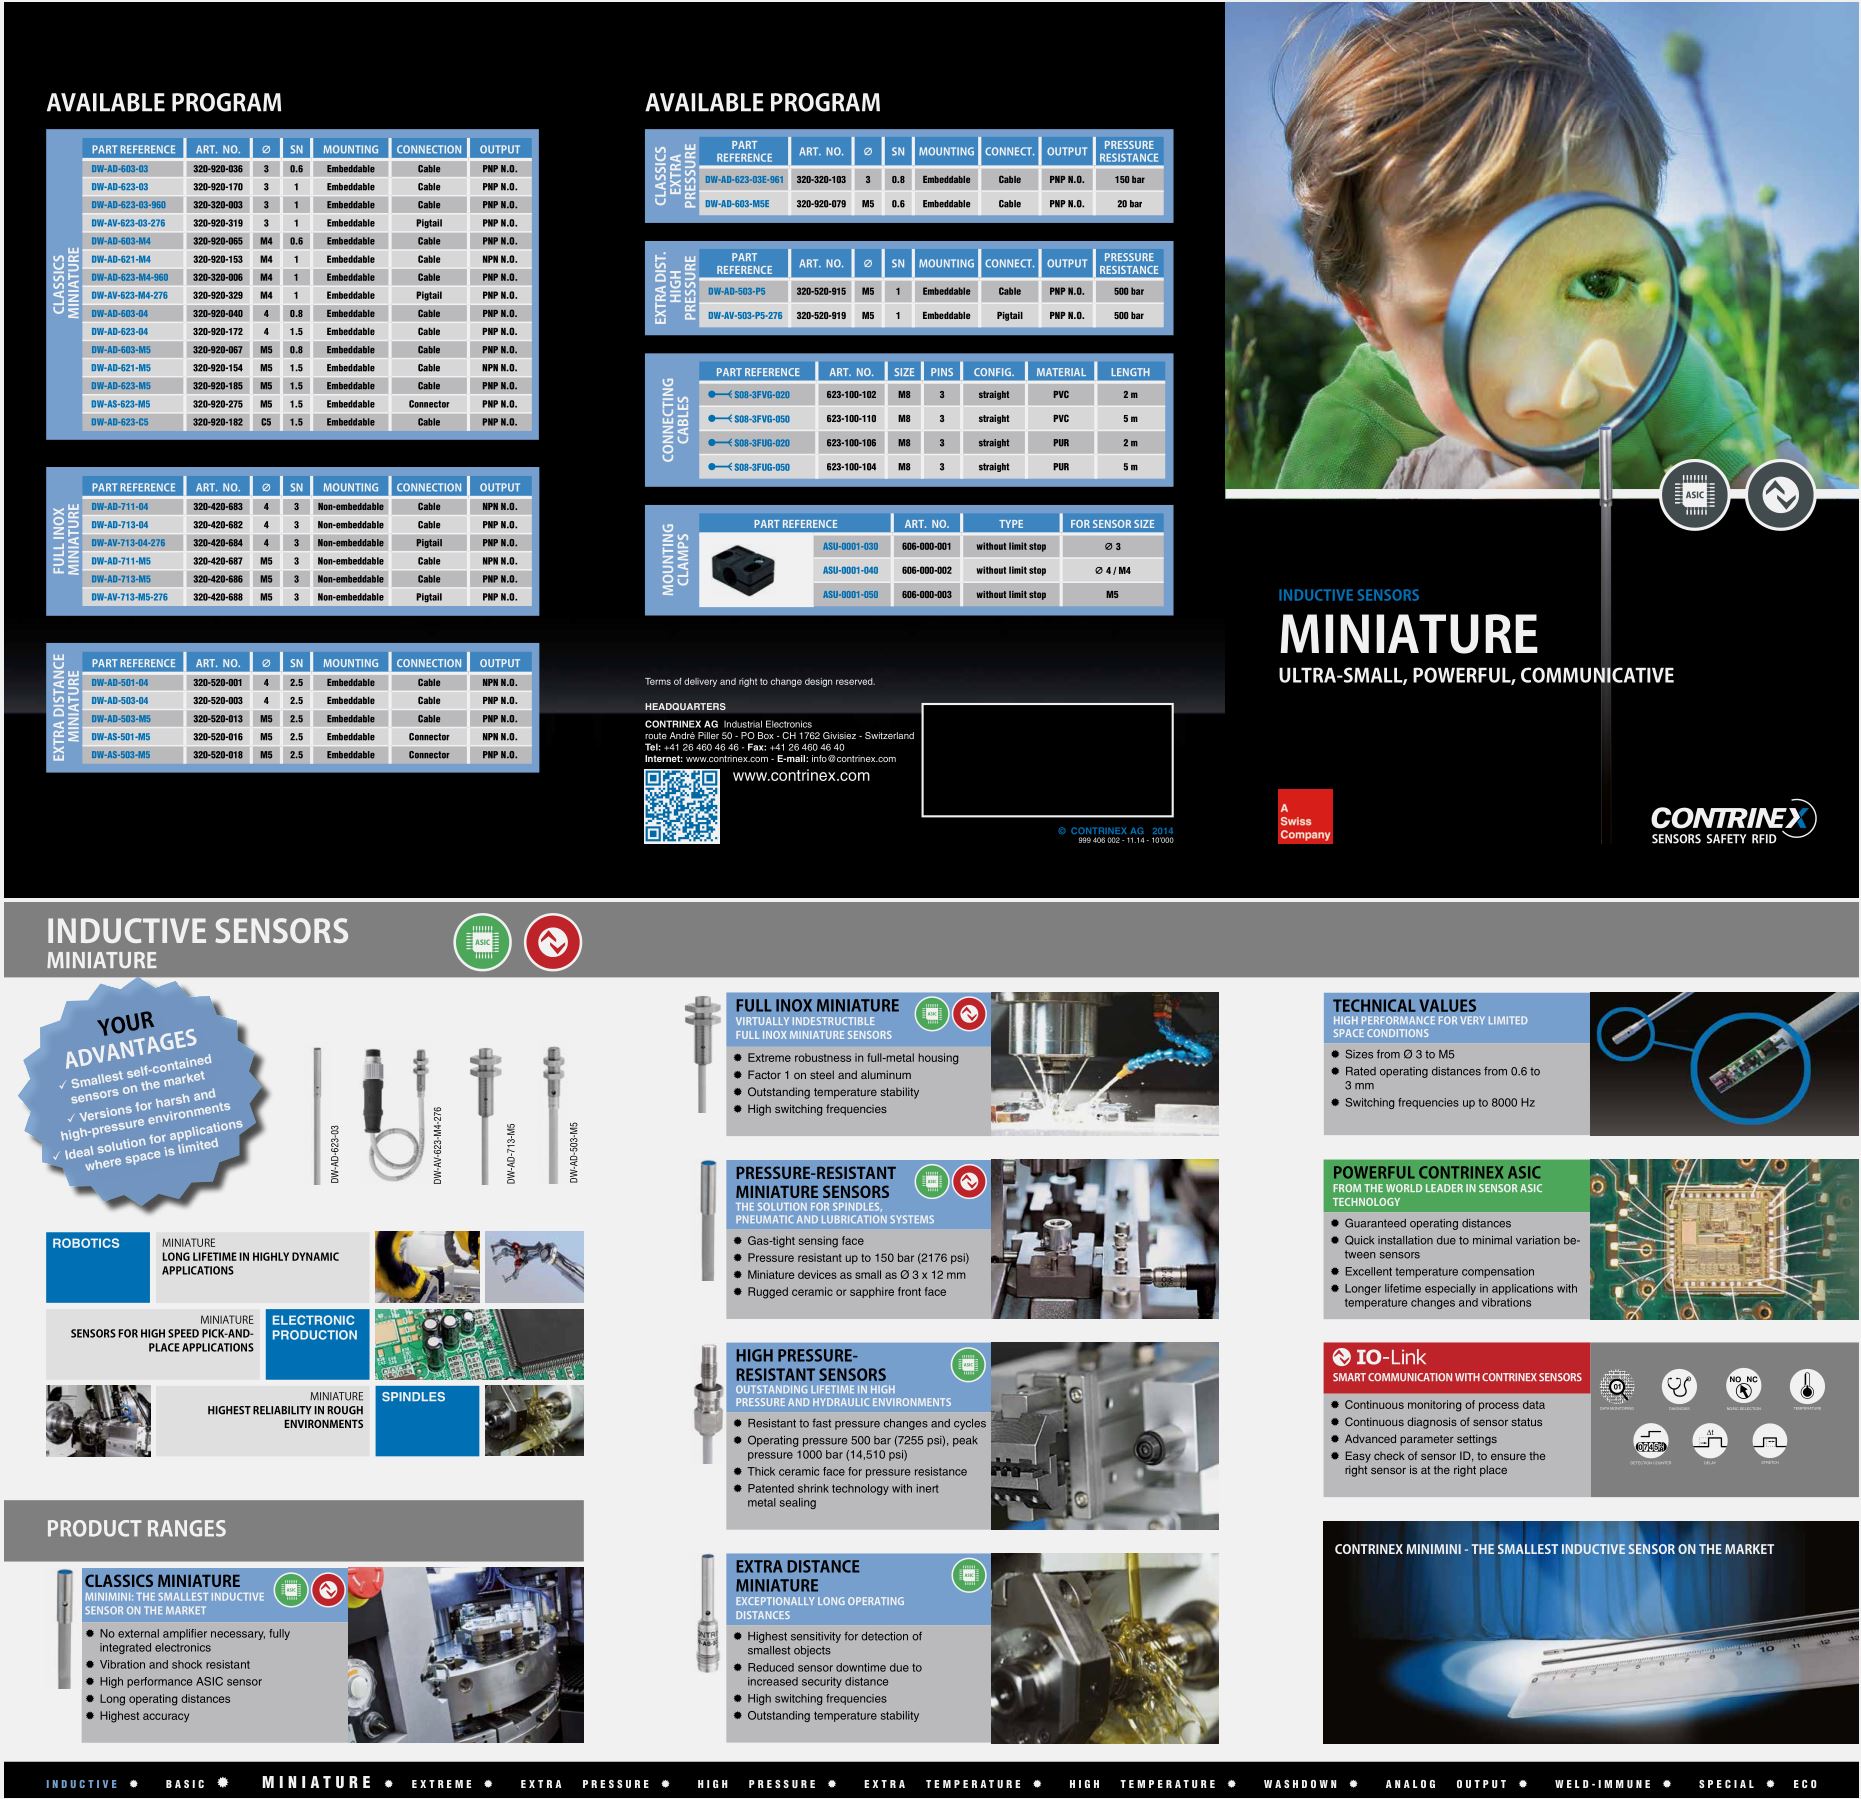Click the TECHNICAL VALUES heading

[1404, 1005]
